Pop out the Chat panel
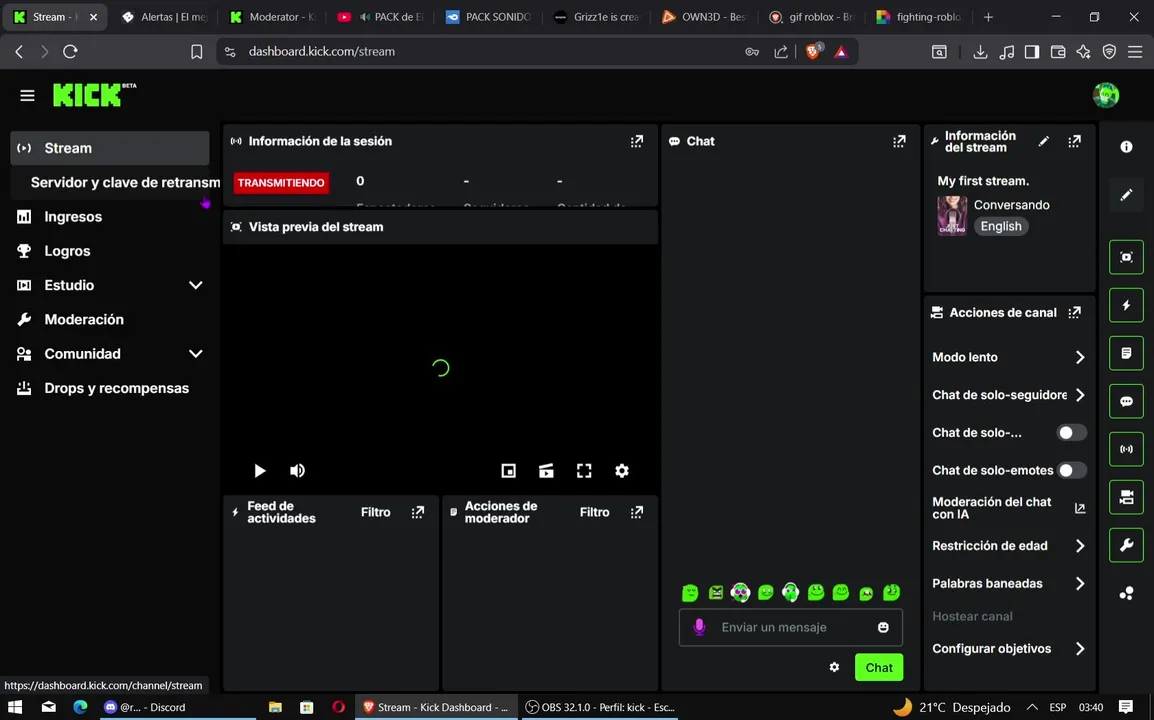This screenshot has width=1154, height=720. click(899, 141)
